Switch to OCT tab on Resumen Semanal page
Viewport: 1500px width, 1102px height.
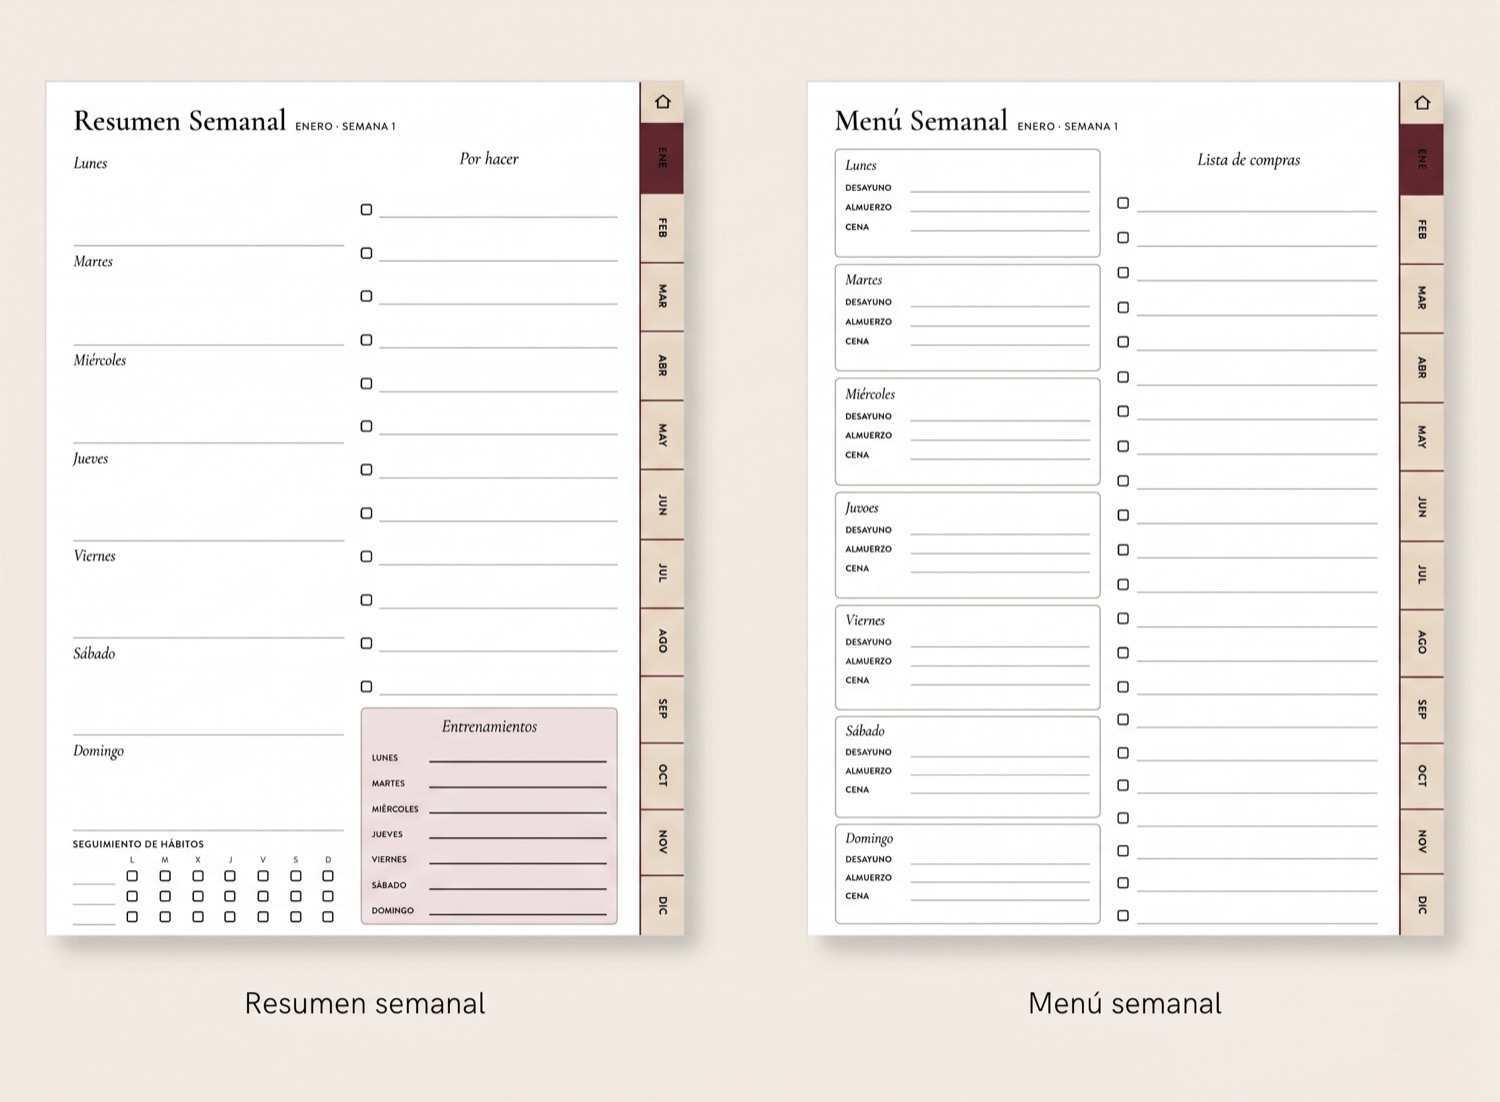(x=662, y=776)
